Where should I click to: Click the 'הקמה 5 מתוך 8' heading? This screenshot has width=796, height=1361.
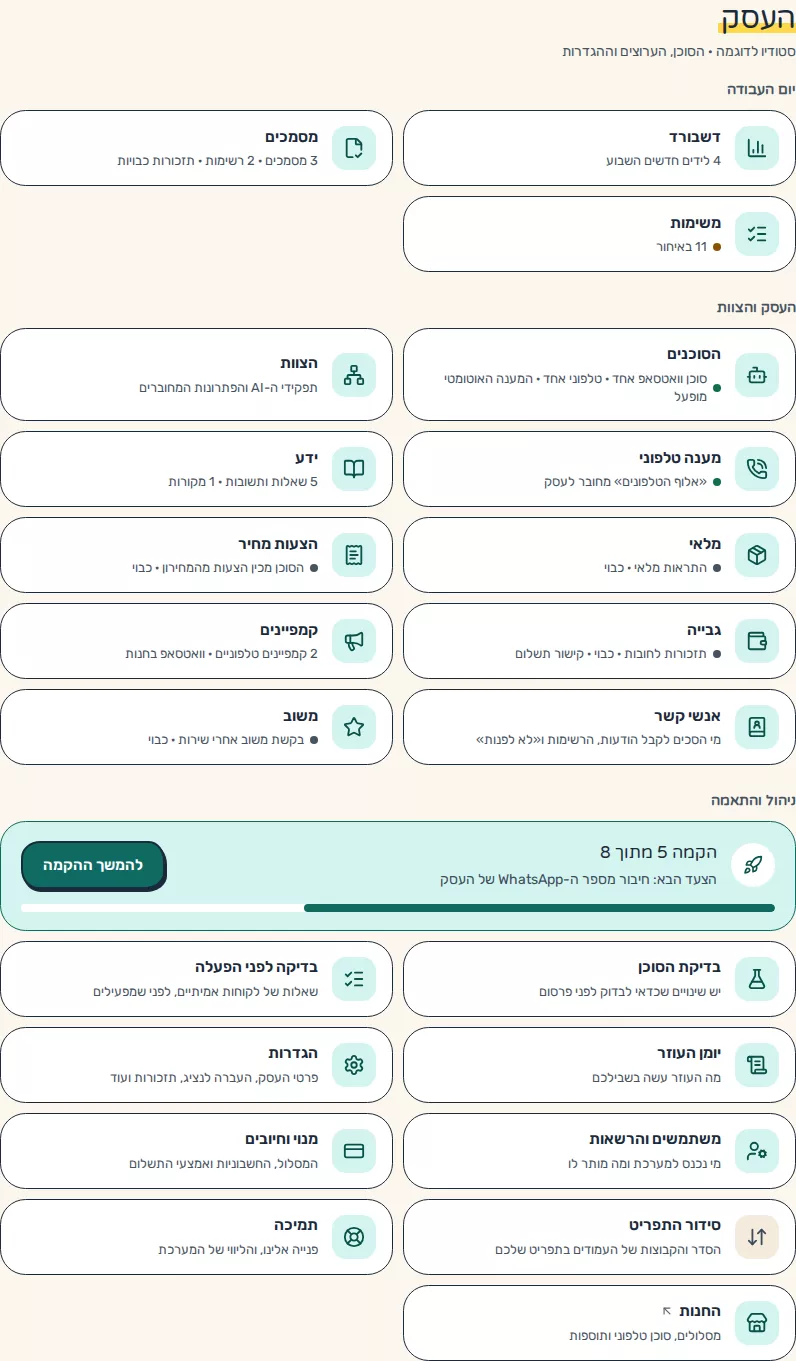[x=658, y=852]
